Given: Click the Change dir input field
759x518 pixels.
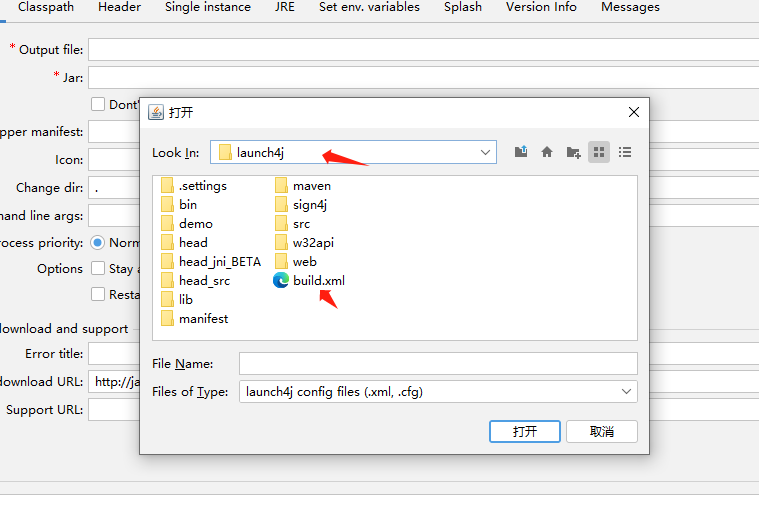Looking at the screenshot, I should point(114,187).
